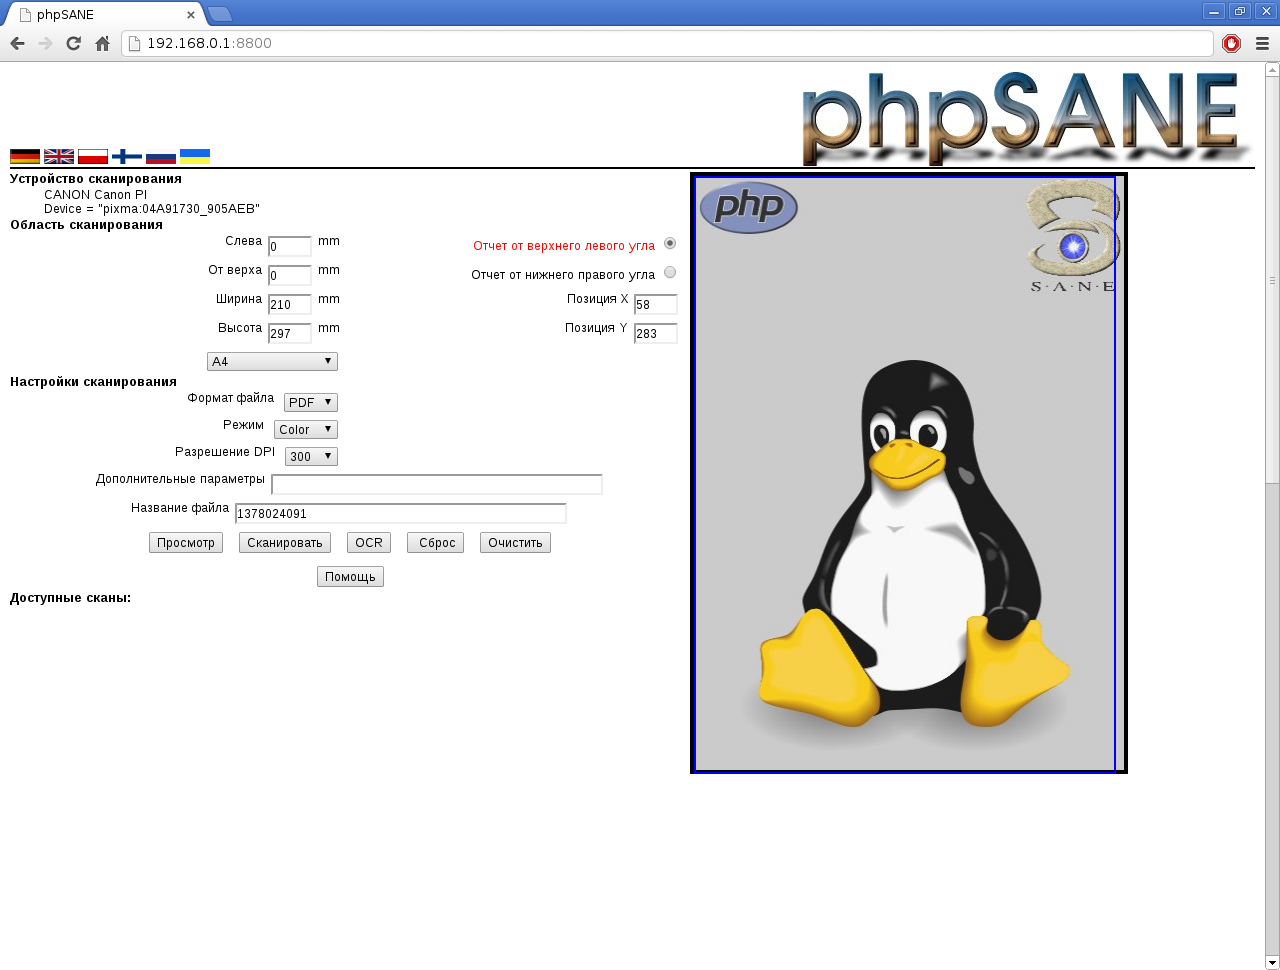This screenshot has width=1280, height=970.
Task: Click the OCR button
Action: tap(369, 542)
